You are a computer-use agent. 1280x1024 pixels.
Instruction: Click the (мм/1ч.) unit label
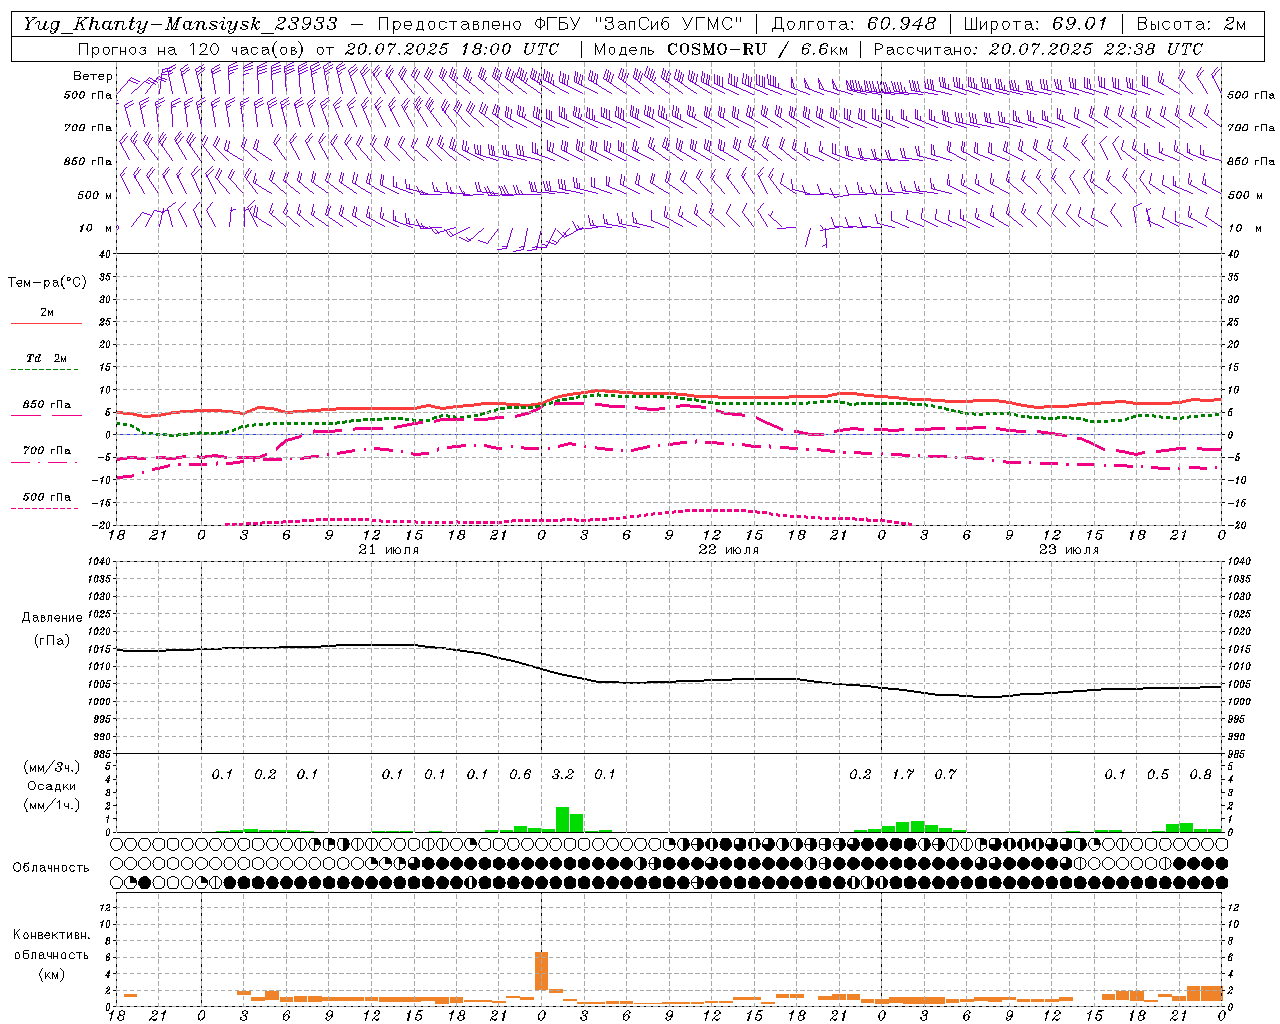pyautogui.click(x=52, y=805)
